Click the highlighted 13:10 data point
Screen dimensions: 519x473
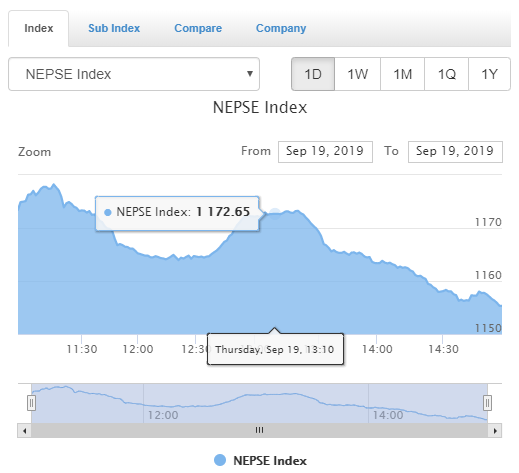pos(275,214)
